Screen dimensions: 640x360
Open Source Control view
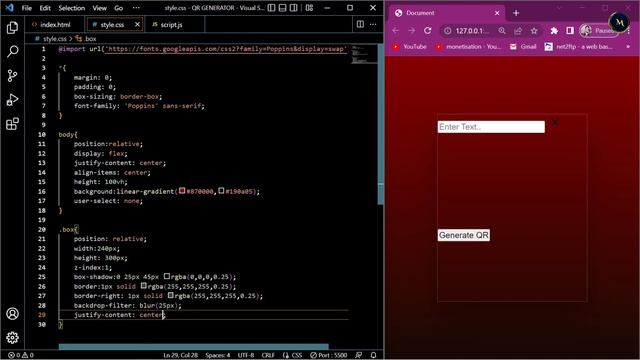[x=12, y=76]
